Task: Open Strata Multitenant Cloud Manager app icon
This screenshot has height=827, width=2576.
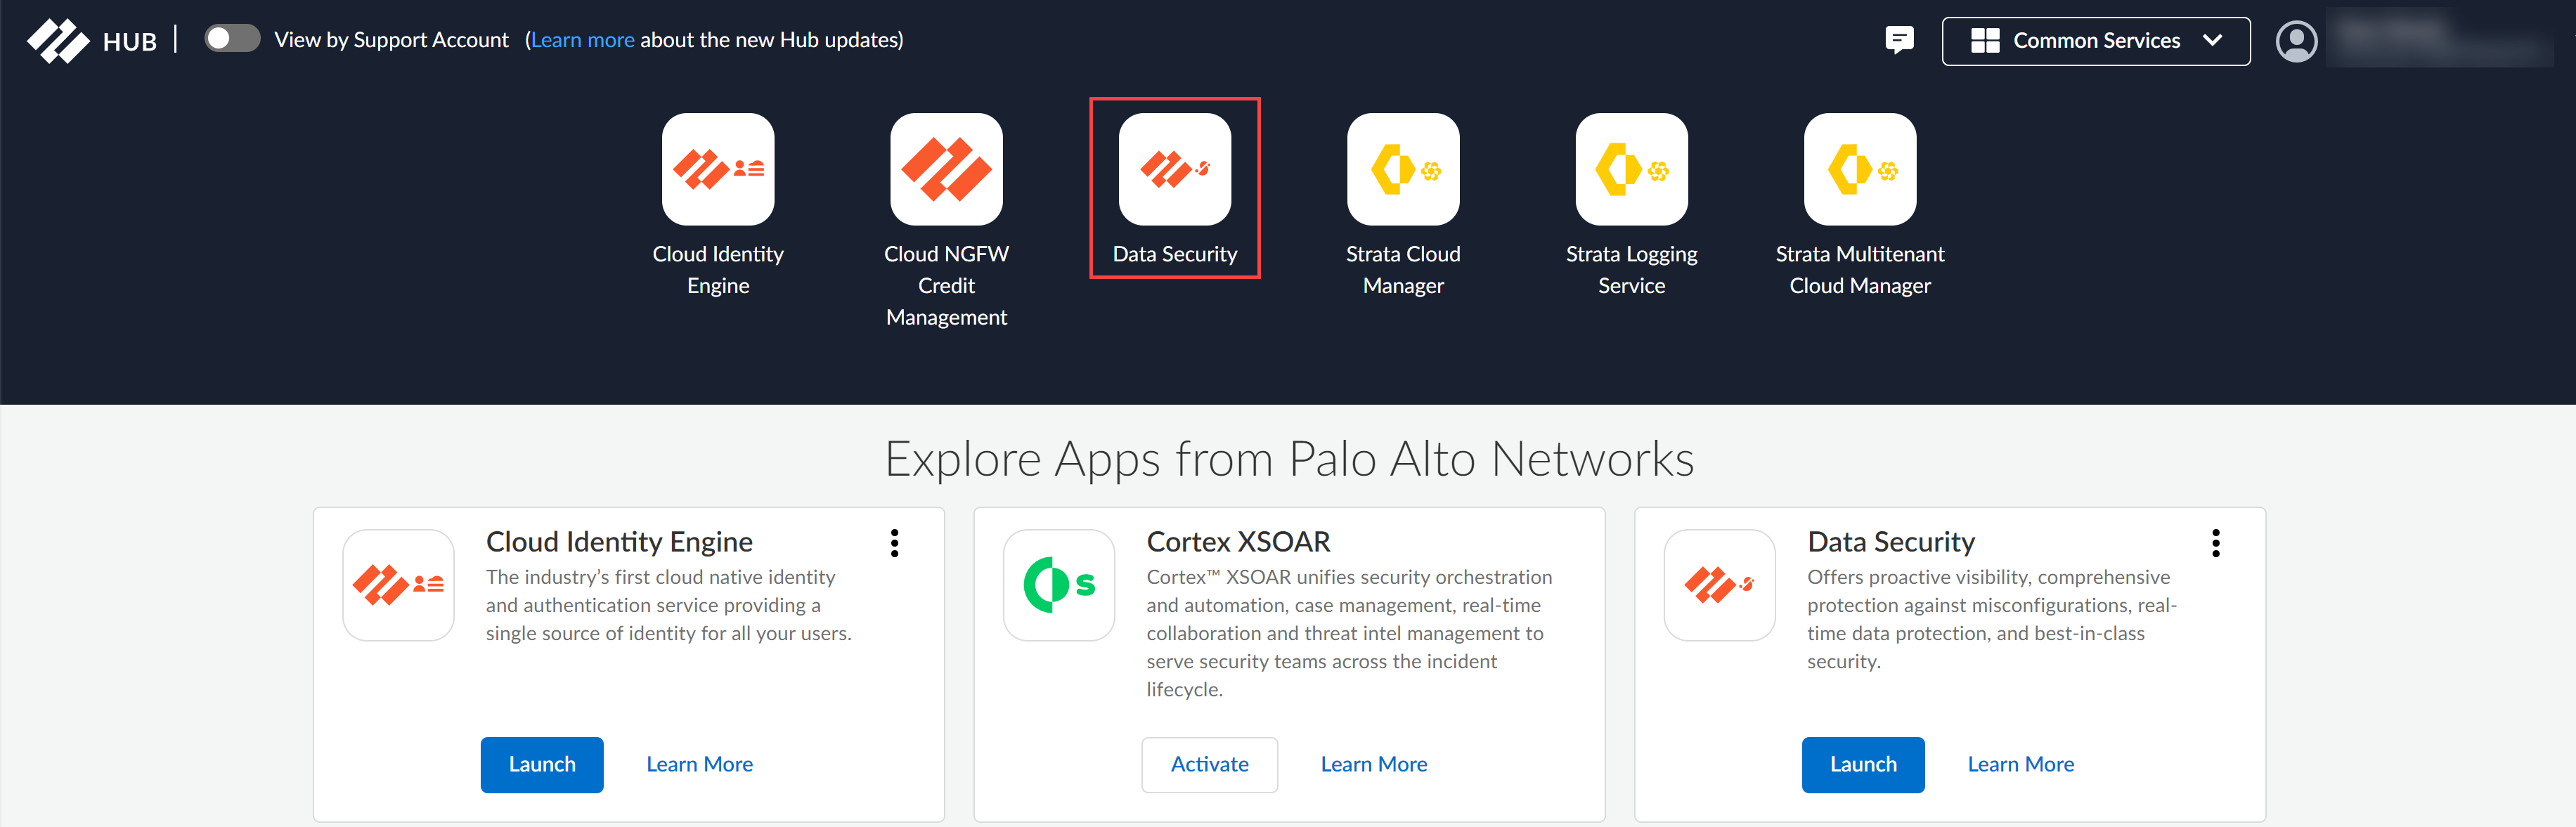Action: coord(1859,169)
